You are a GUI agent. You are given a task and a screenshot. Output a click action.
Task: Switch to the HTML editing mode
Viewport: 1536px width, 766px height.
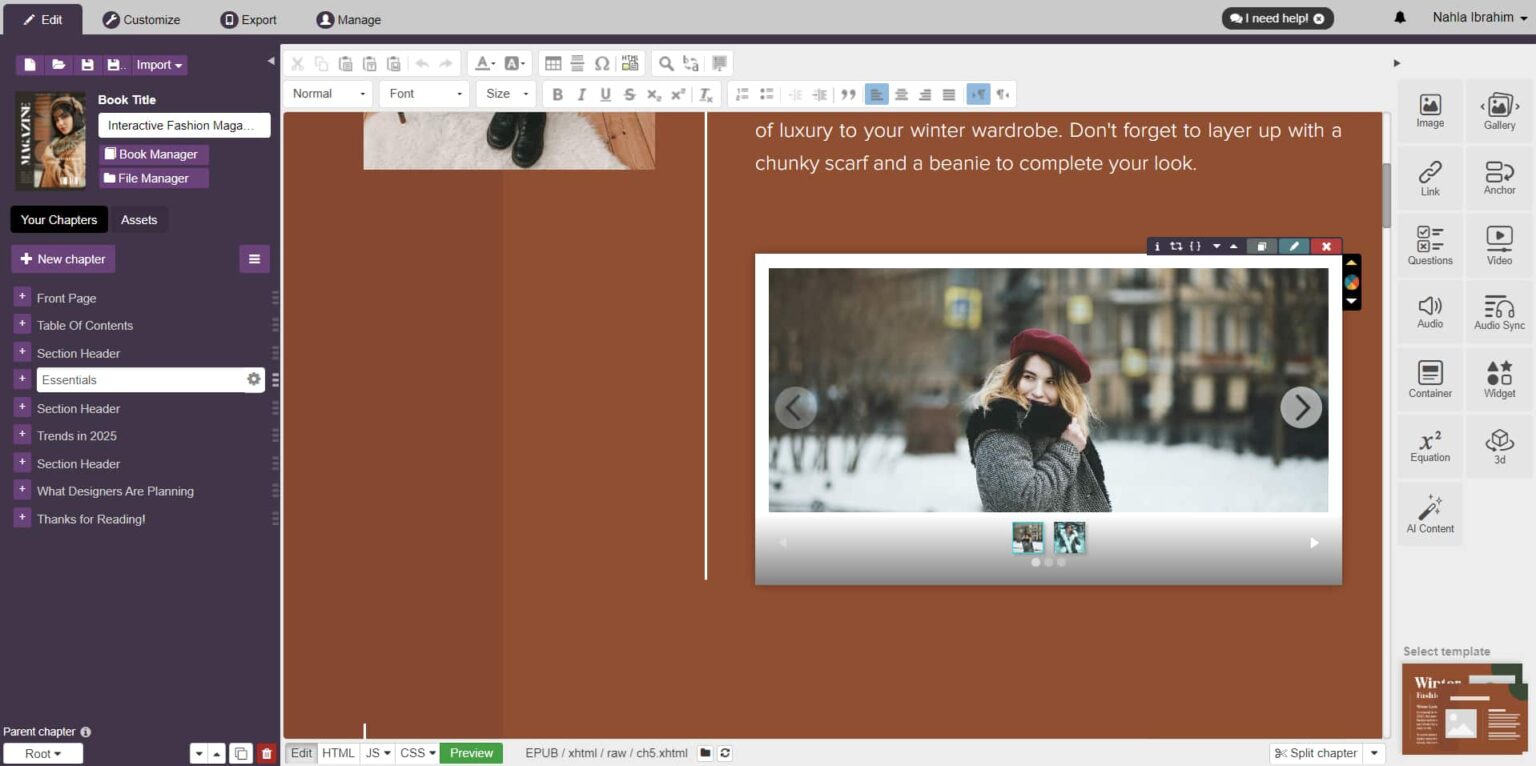click(338, 753)
